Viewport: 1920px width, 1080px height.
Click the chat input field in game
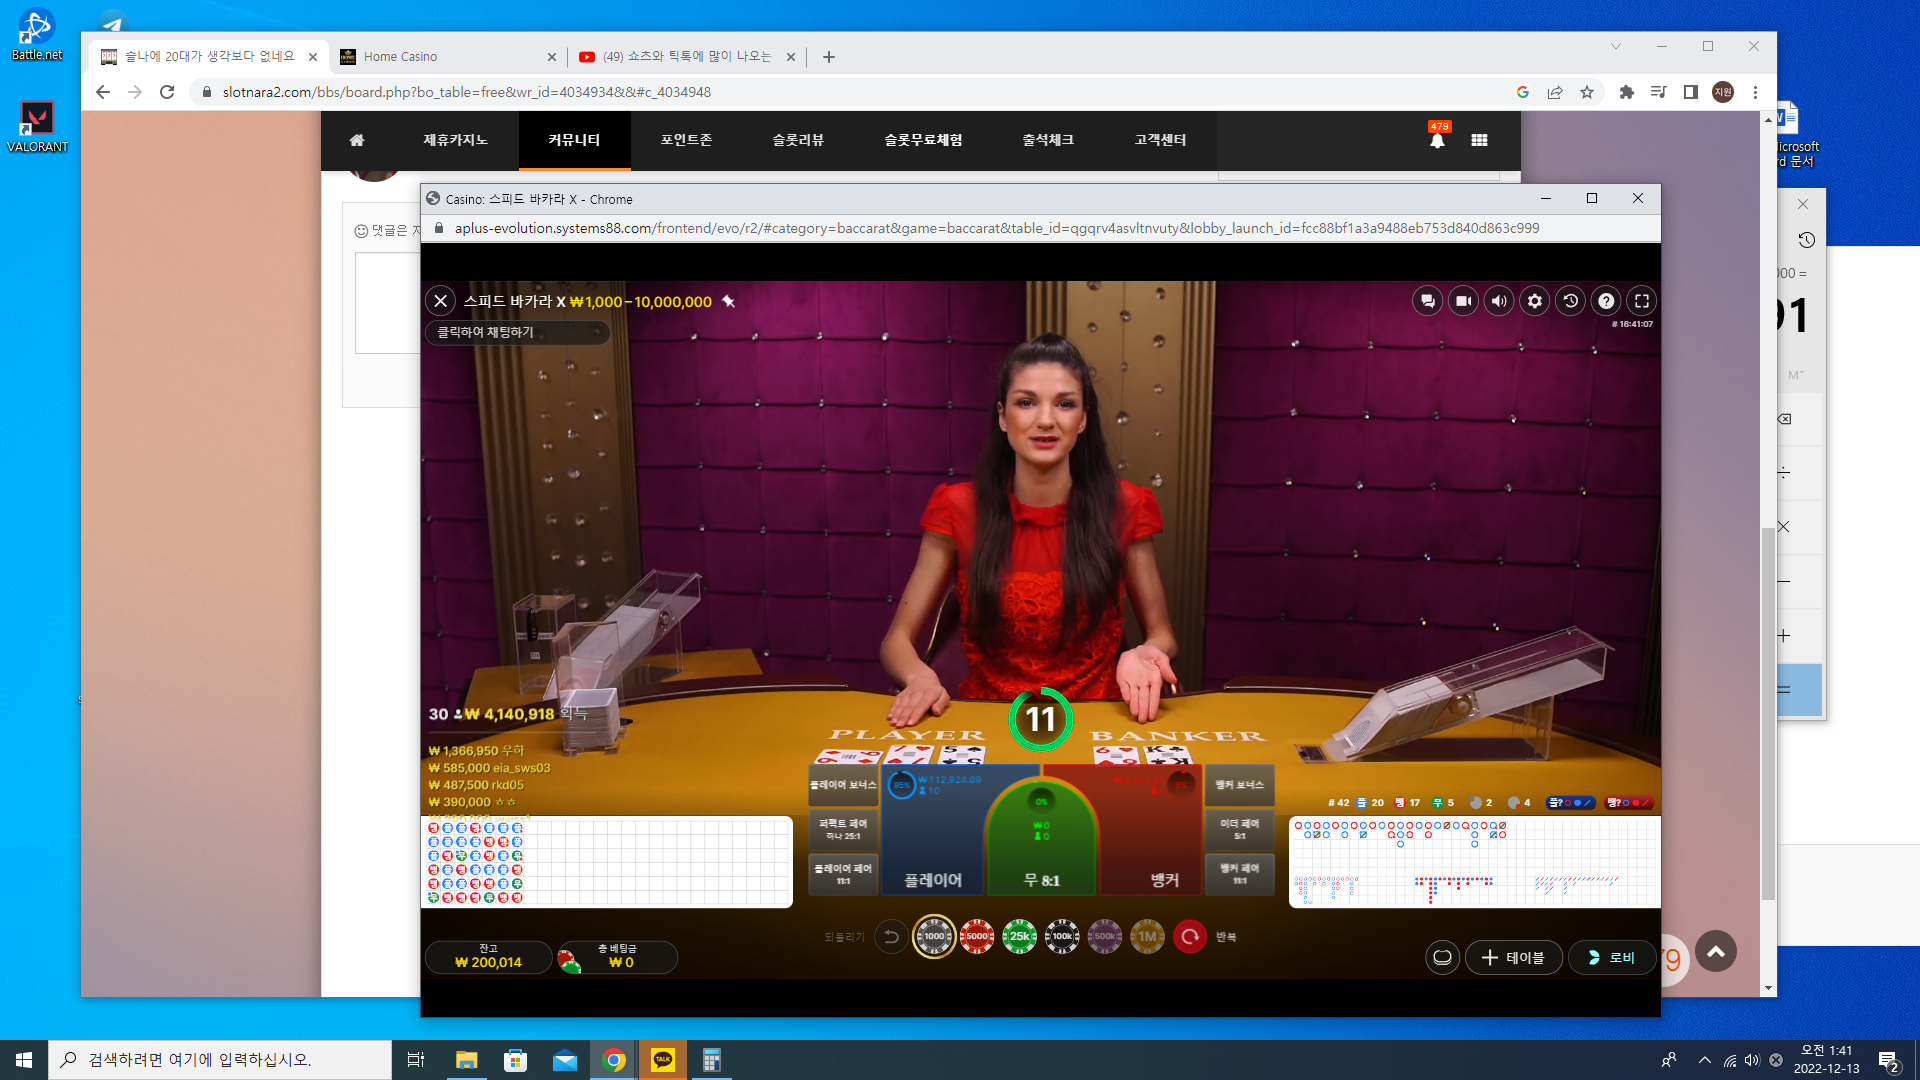click(x=517, y=332)
